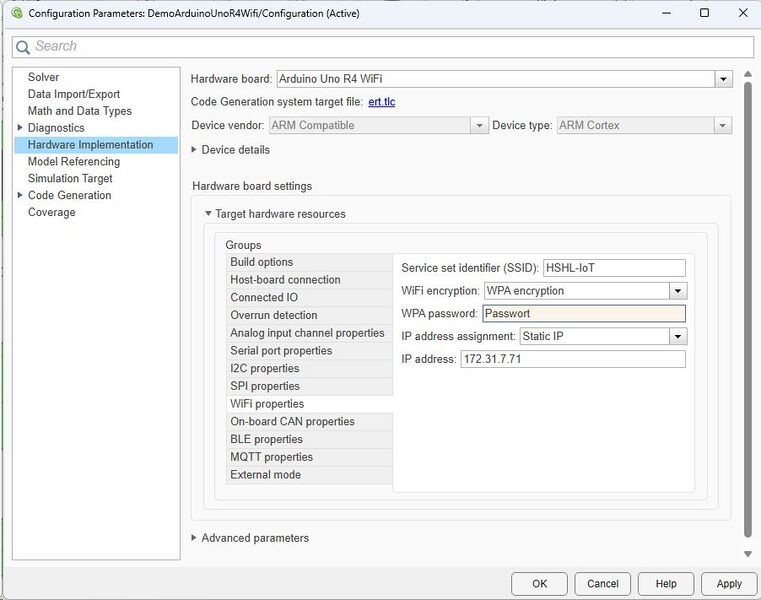This screenshot has width=761, height=600.
Task: Open Data Import/Export category
Action: click(x=74, y=94)
